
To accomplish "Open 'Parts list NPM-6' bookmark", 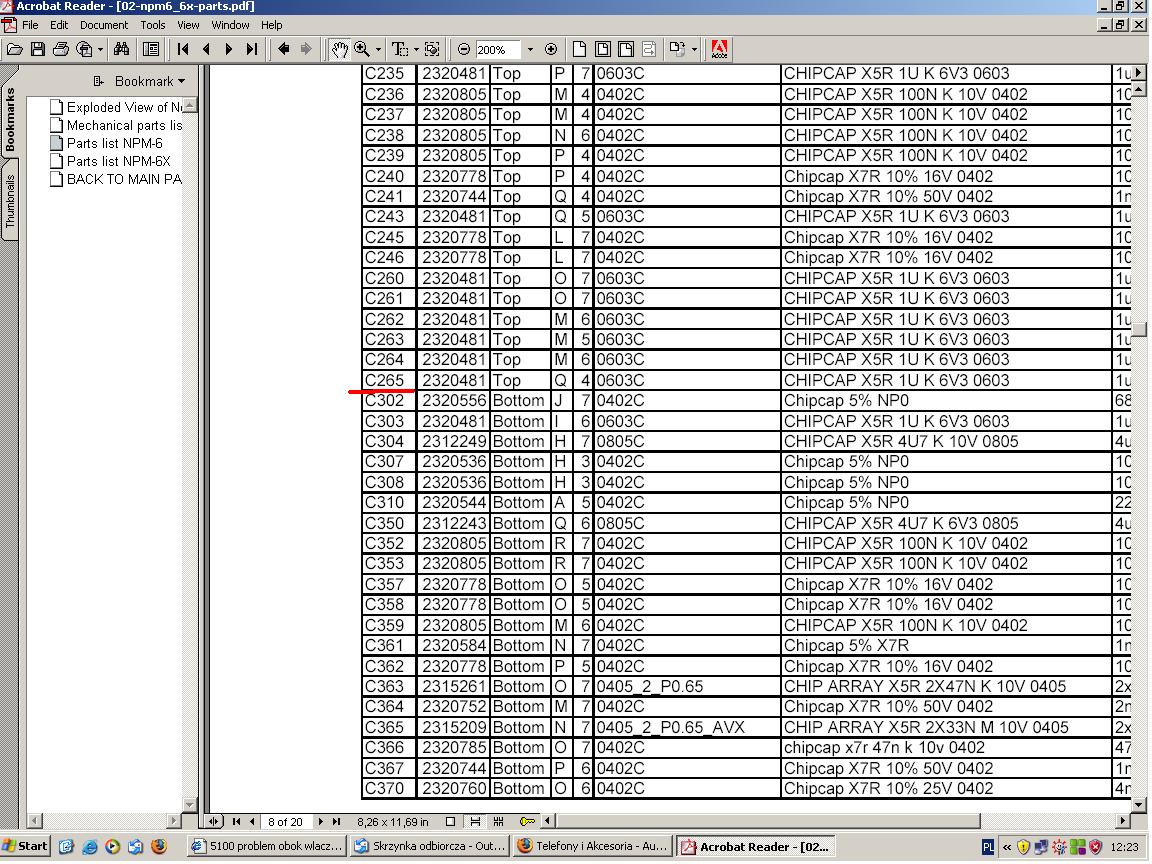I will point(107,143).
